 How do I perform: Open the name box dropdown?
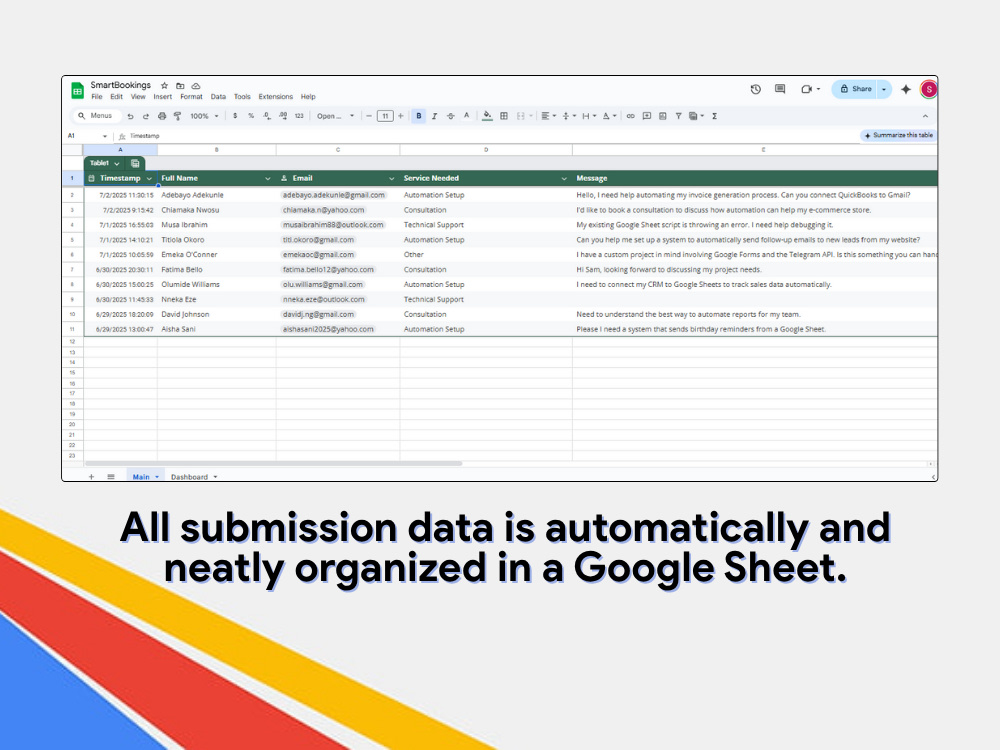coord(105,136)
